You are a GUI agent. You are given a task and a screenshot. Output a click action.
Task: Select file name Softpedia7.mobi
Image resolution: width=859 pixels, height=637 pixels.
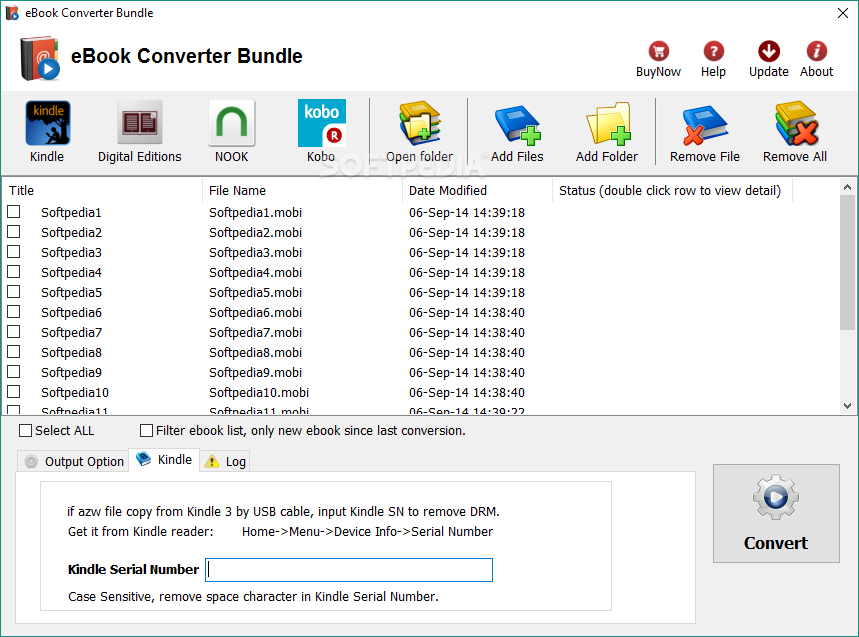click(255, 332)
